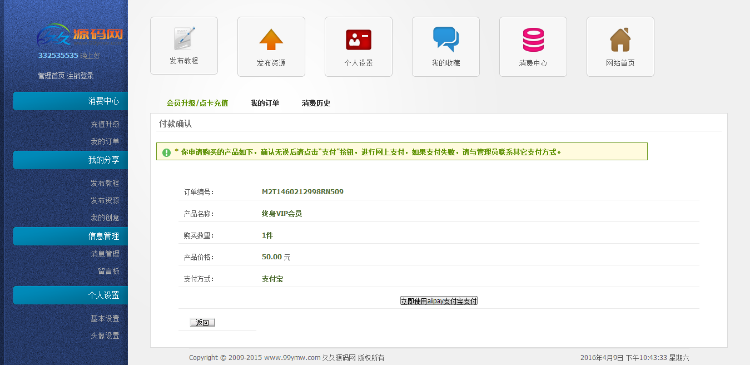Click the 支付宝 payment method value

pos(272,279)
